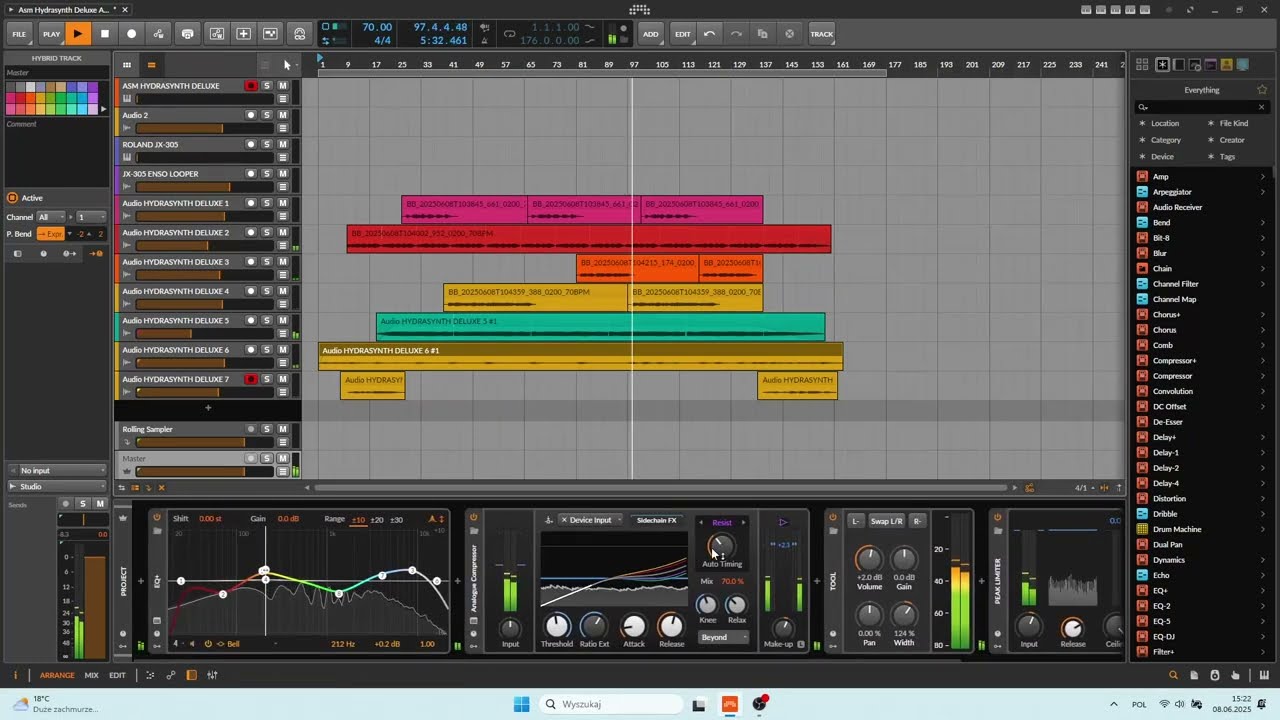
Task: Open the Sidechain FX slot
Action: [657, 520]
